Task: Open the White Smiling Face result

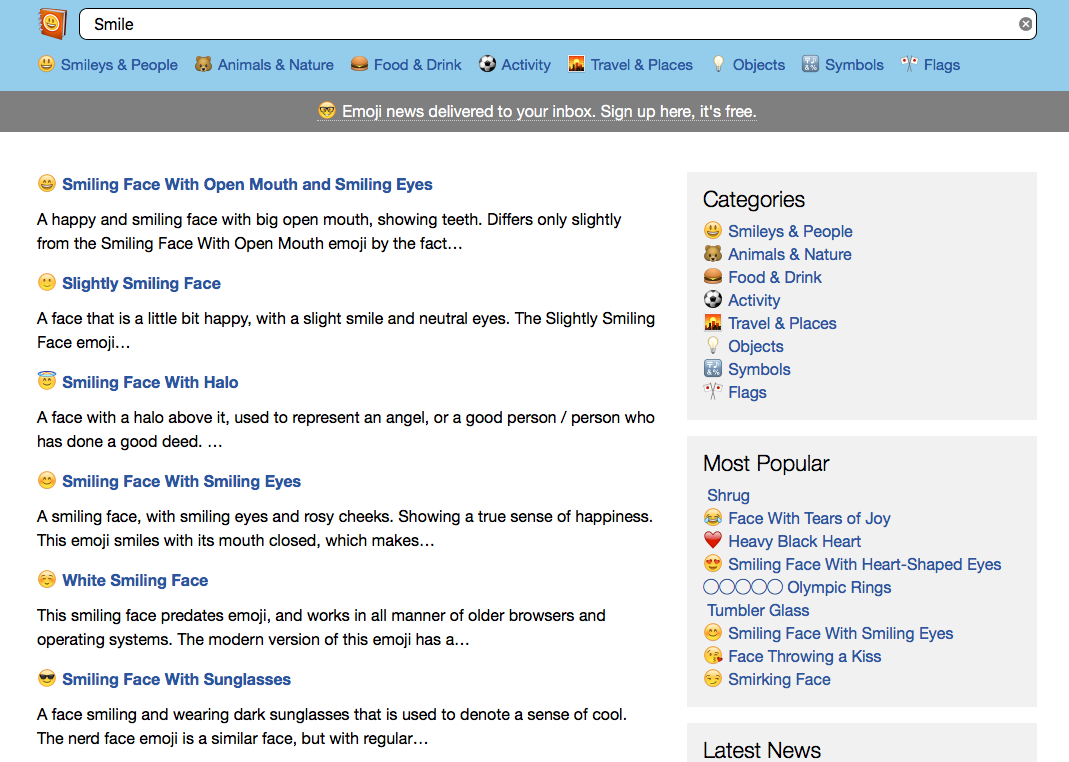Action: pos(135,580)
